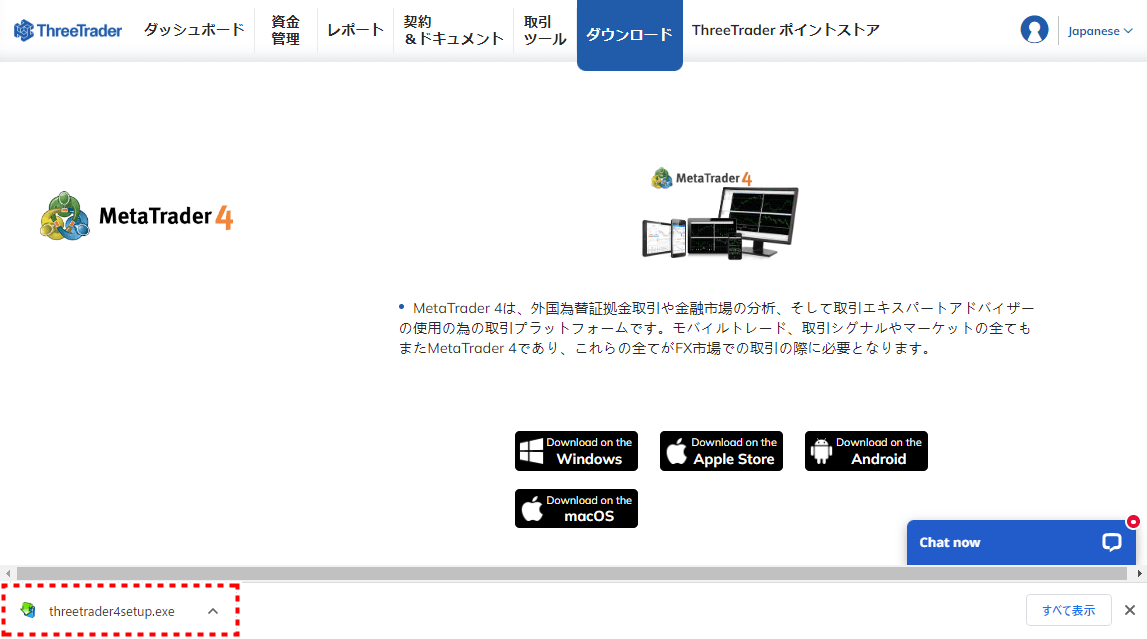The width and height of the screenshot is (1147, 639).
Task: Select the ダウンロード tab
Action: (630, 34)
